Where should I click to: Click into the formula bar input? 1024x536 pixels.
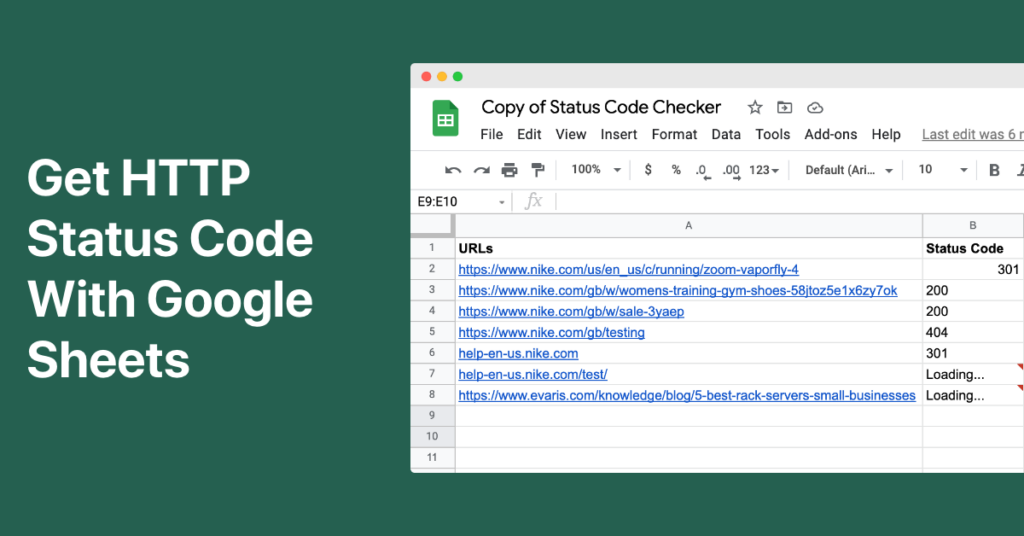pyautogui.click(x=790, y=201)
